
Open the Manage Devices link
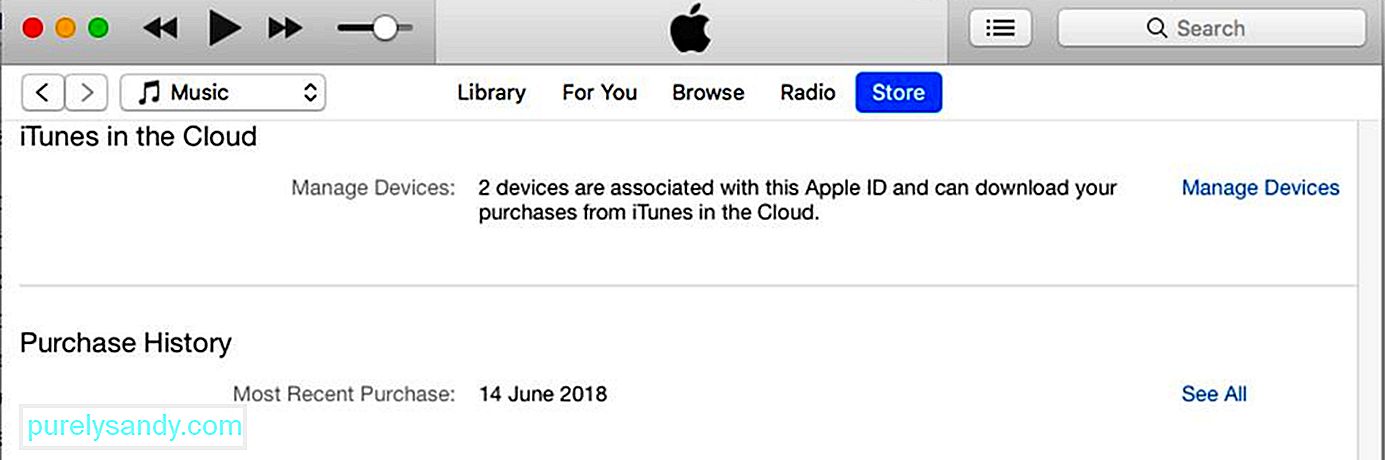(x=1260, y=188)
